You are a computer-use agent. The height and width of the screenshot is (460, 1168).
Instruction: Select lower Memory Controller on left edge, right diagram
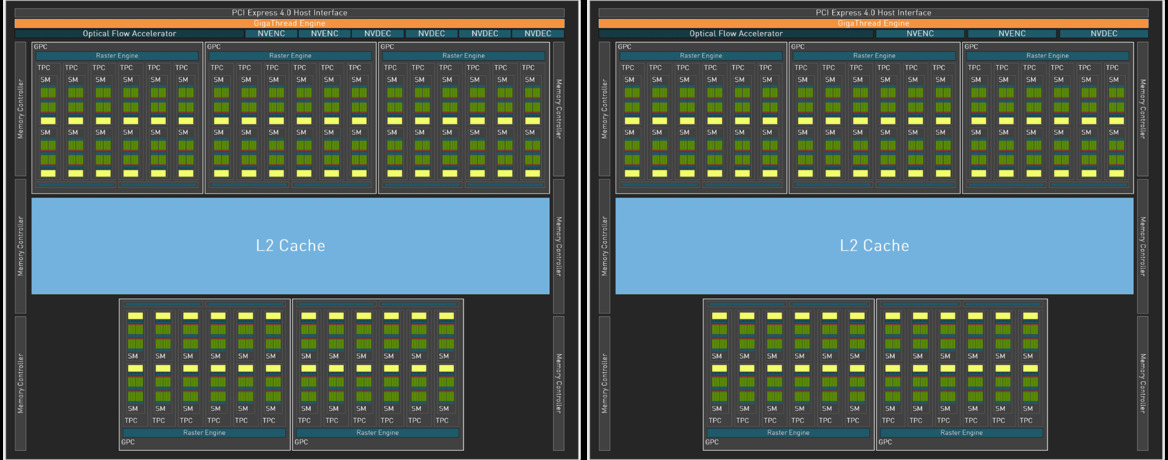click(604, 383)
